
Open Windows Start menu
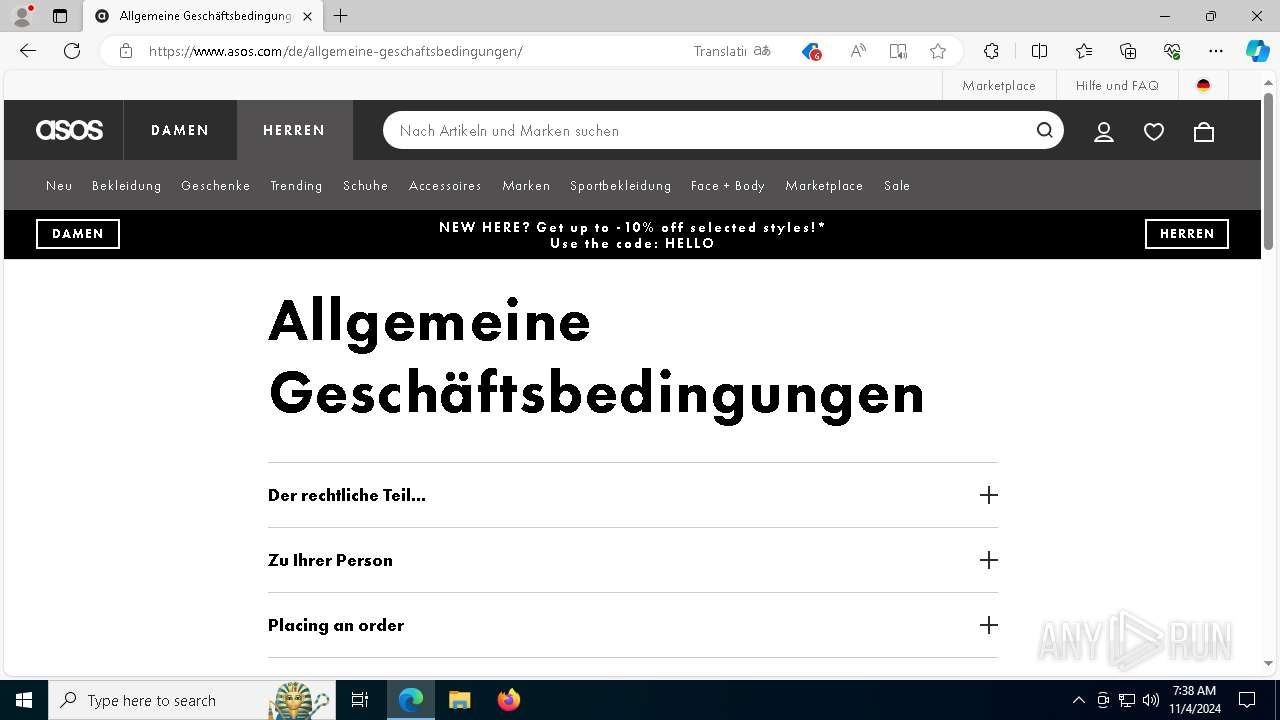pyautogui.click(x=24, y=700)
